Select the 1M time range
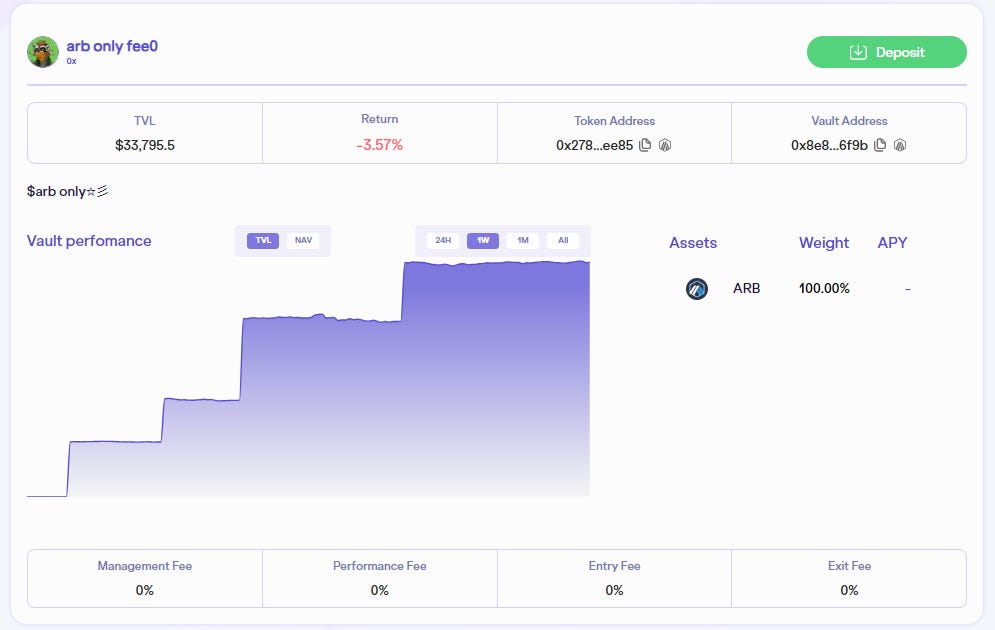The image size is (995, 630). point(523,240)
